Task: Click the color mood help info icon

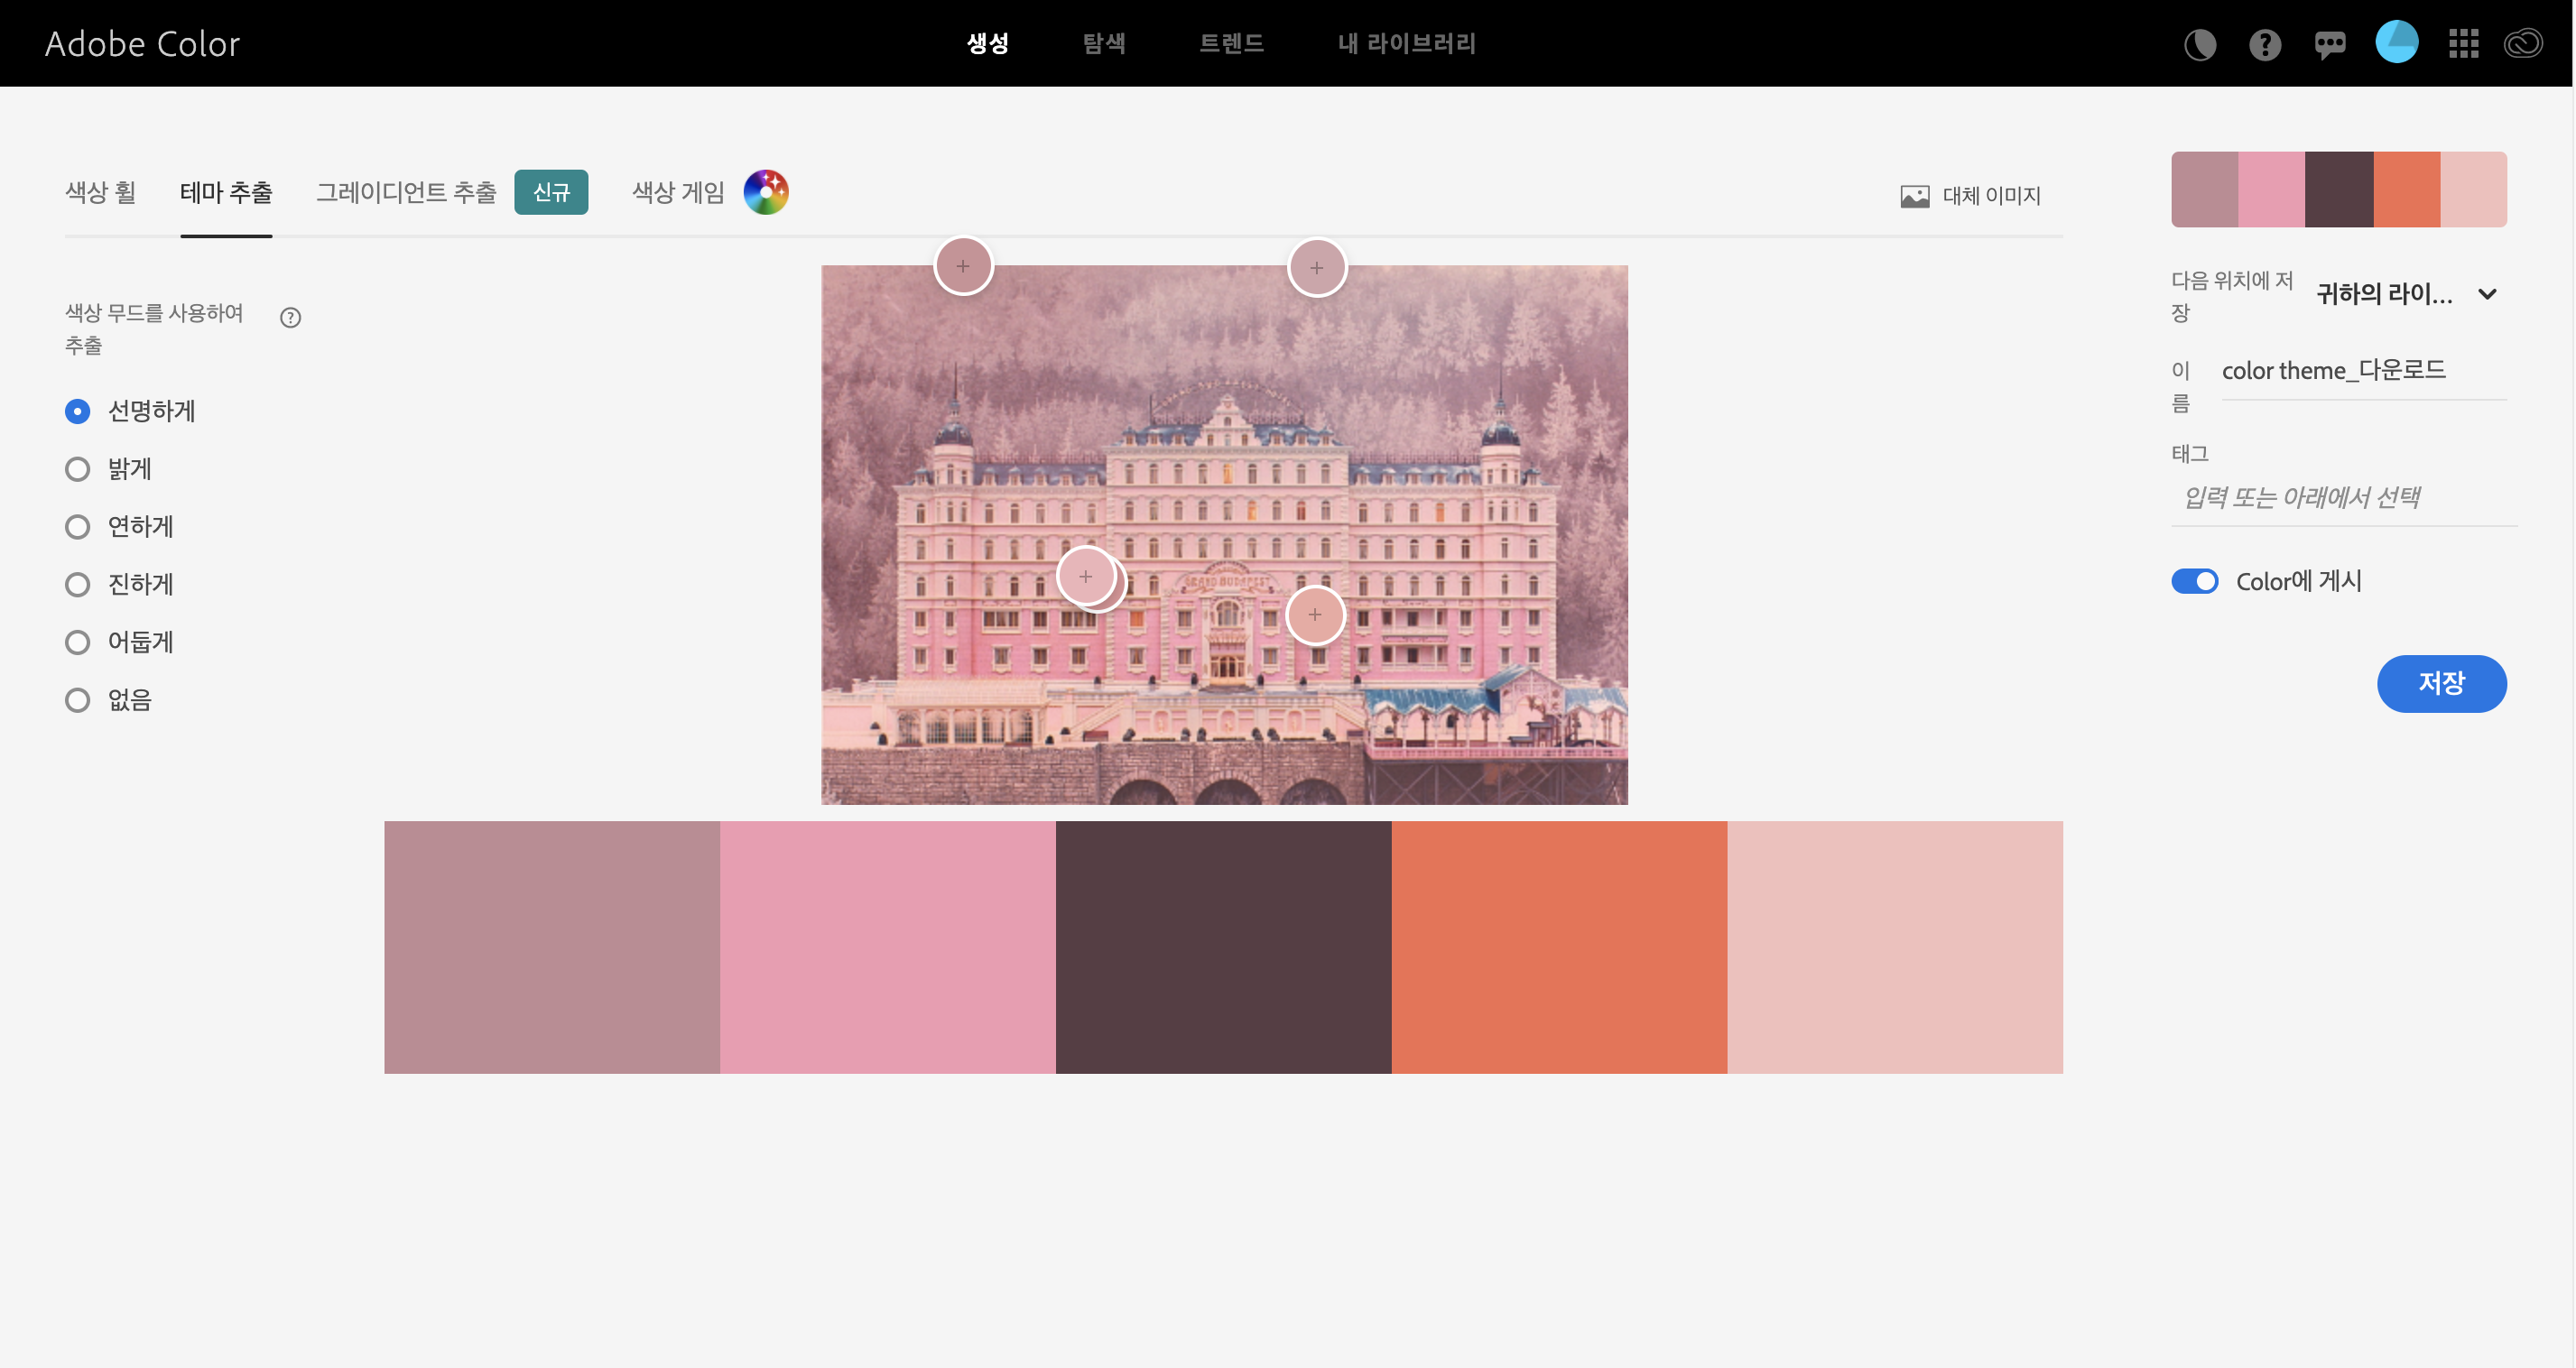Action: (290, 318)
